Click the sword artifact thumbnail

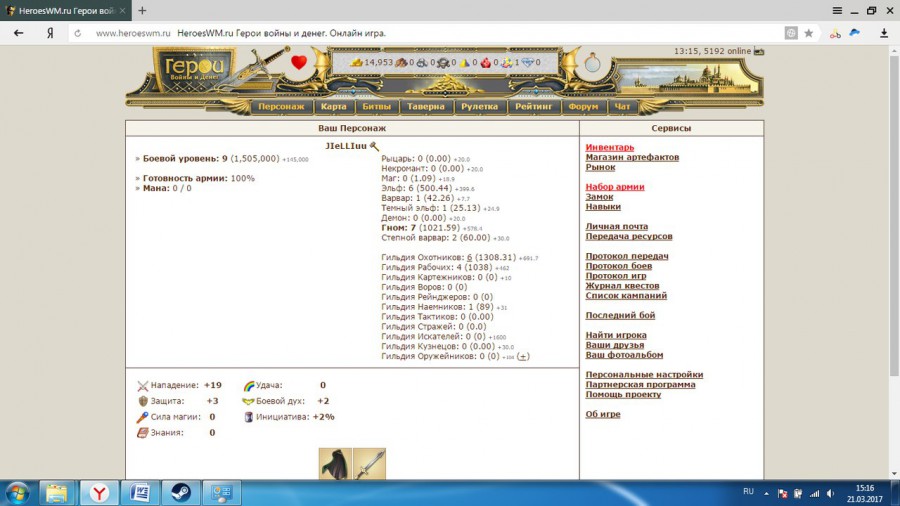point(369,464)
